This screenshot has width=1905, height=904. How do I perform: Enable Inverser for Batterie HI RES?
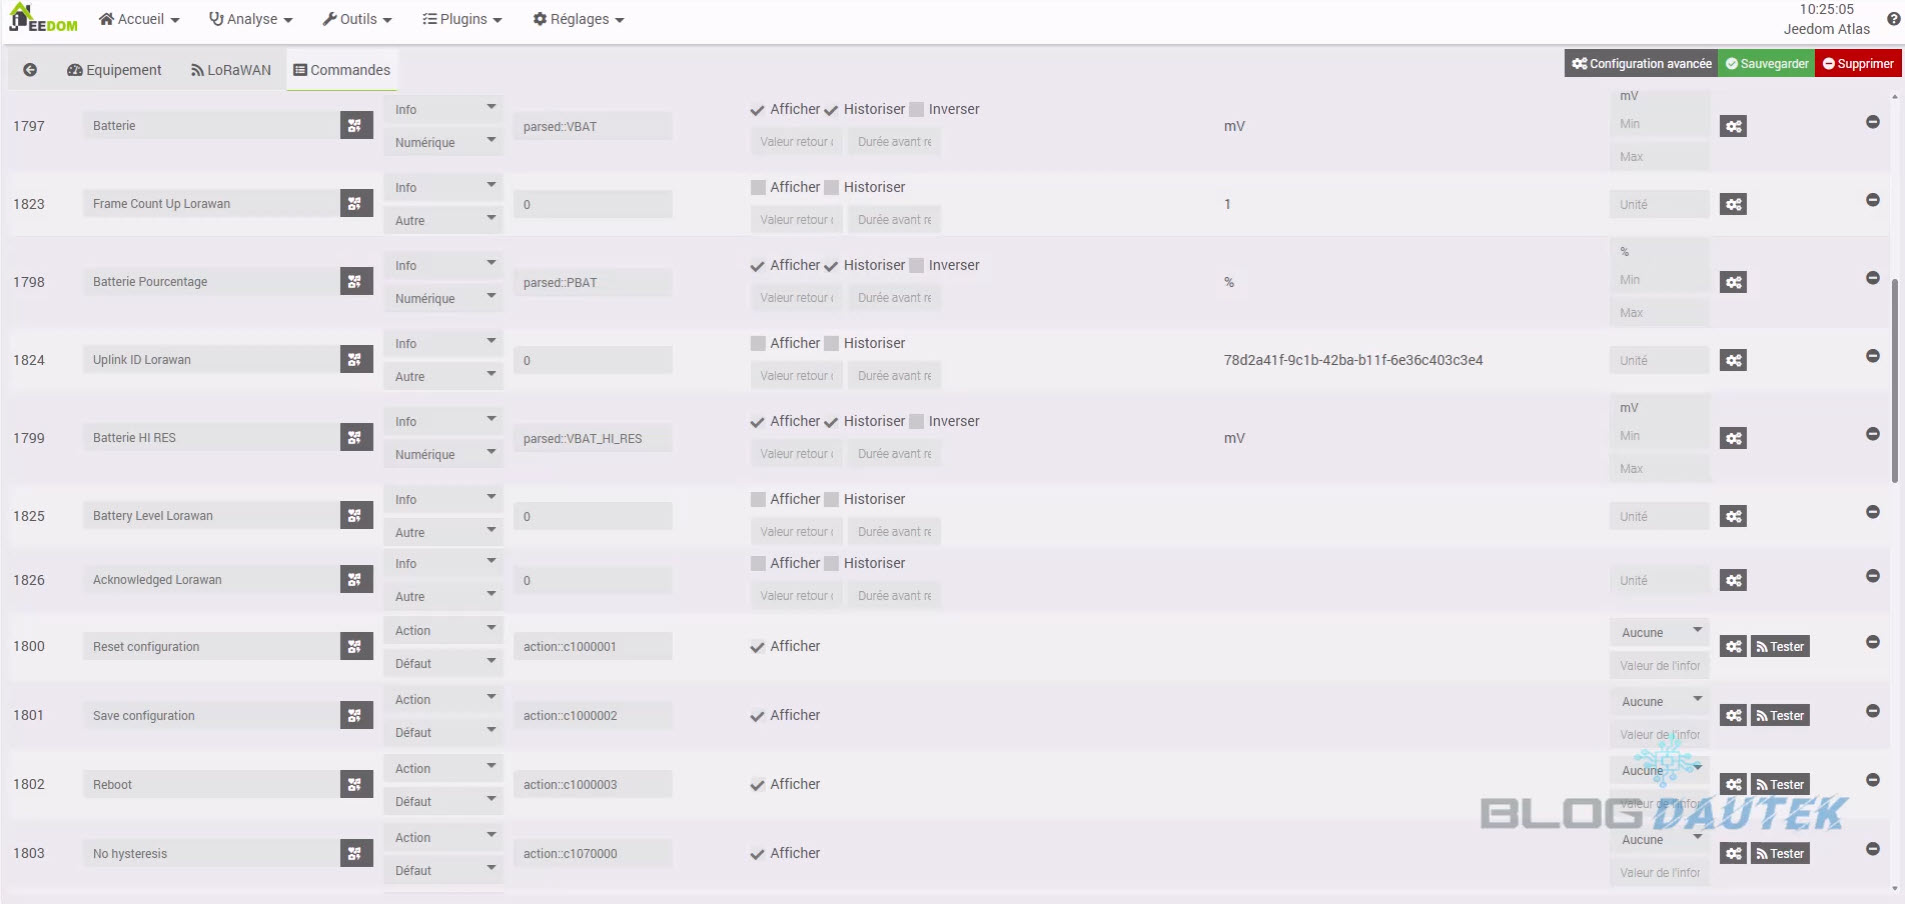click(916, 422)
